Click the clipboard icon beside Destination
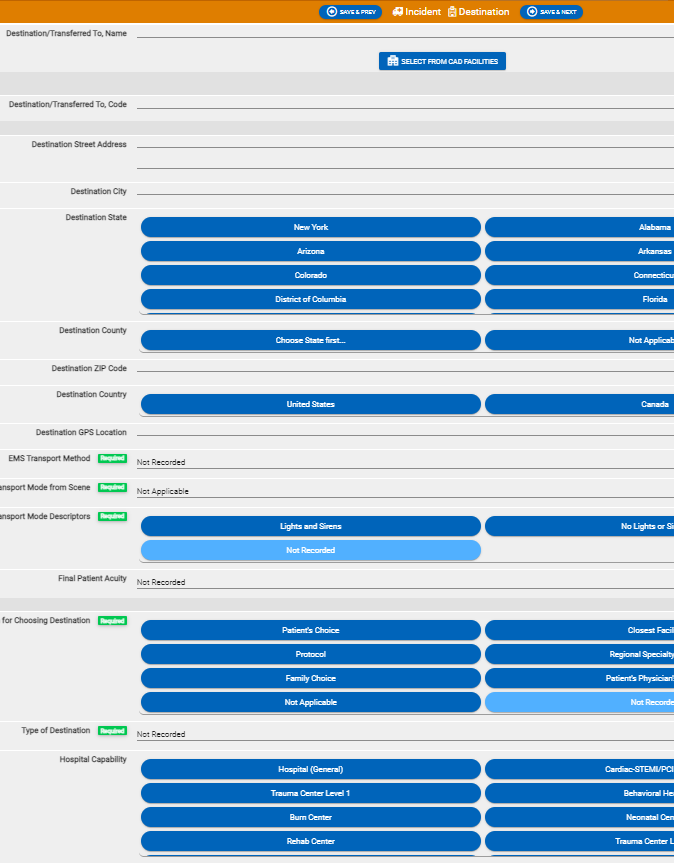The image size is (674, 868). click(x=452, y=12)
